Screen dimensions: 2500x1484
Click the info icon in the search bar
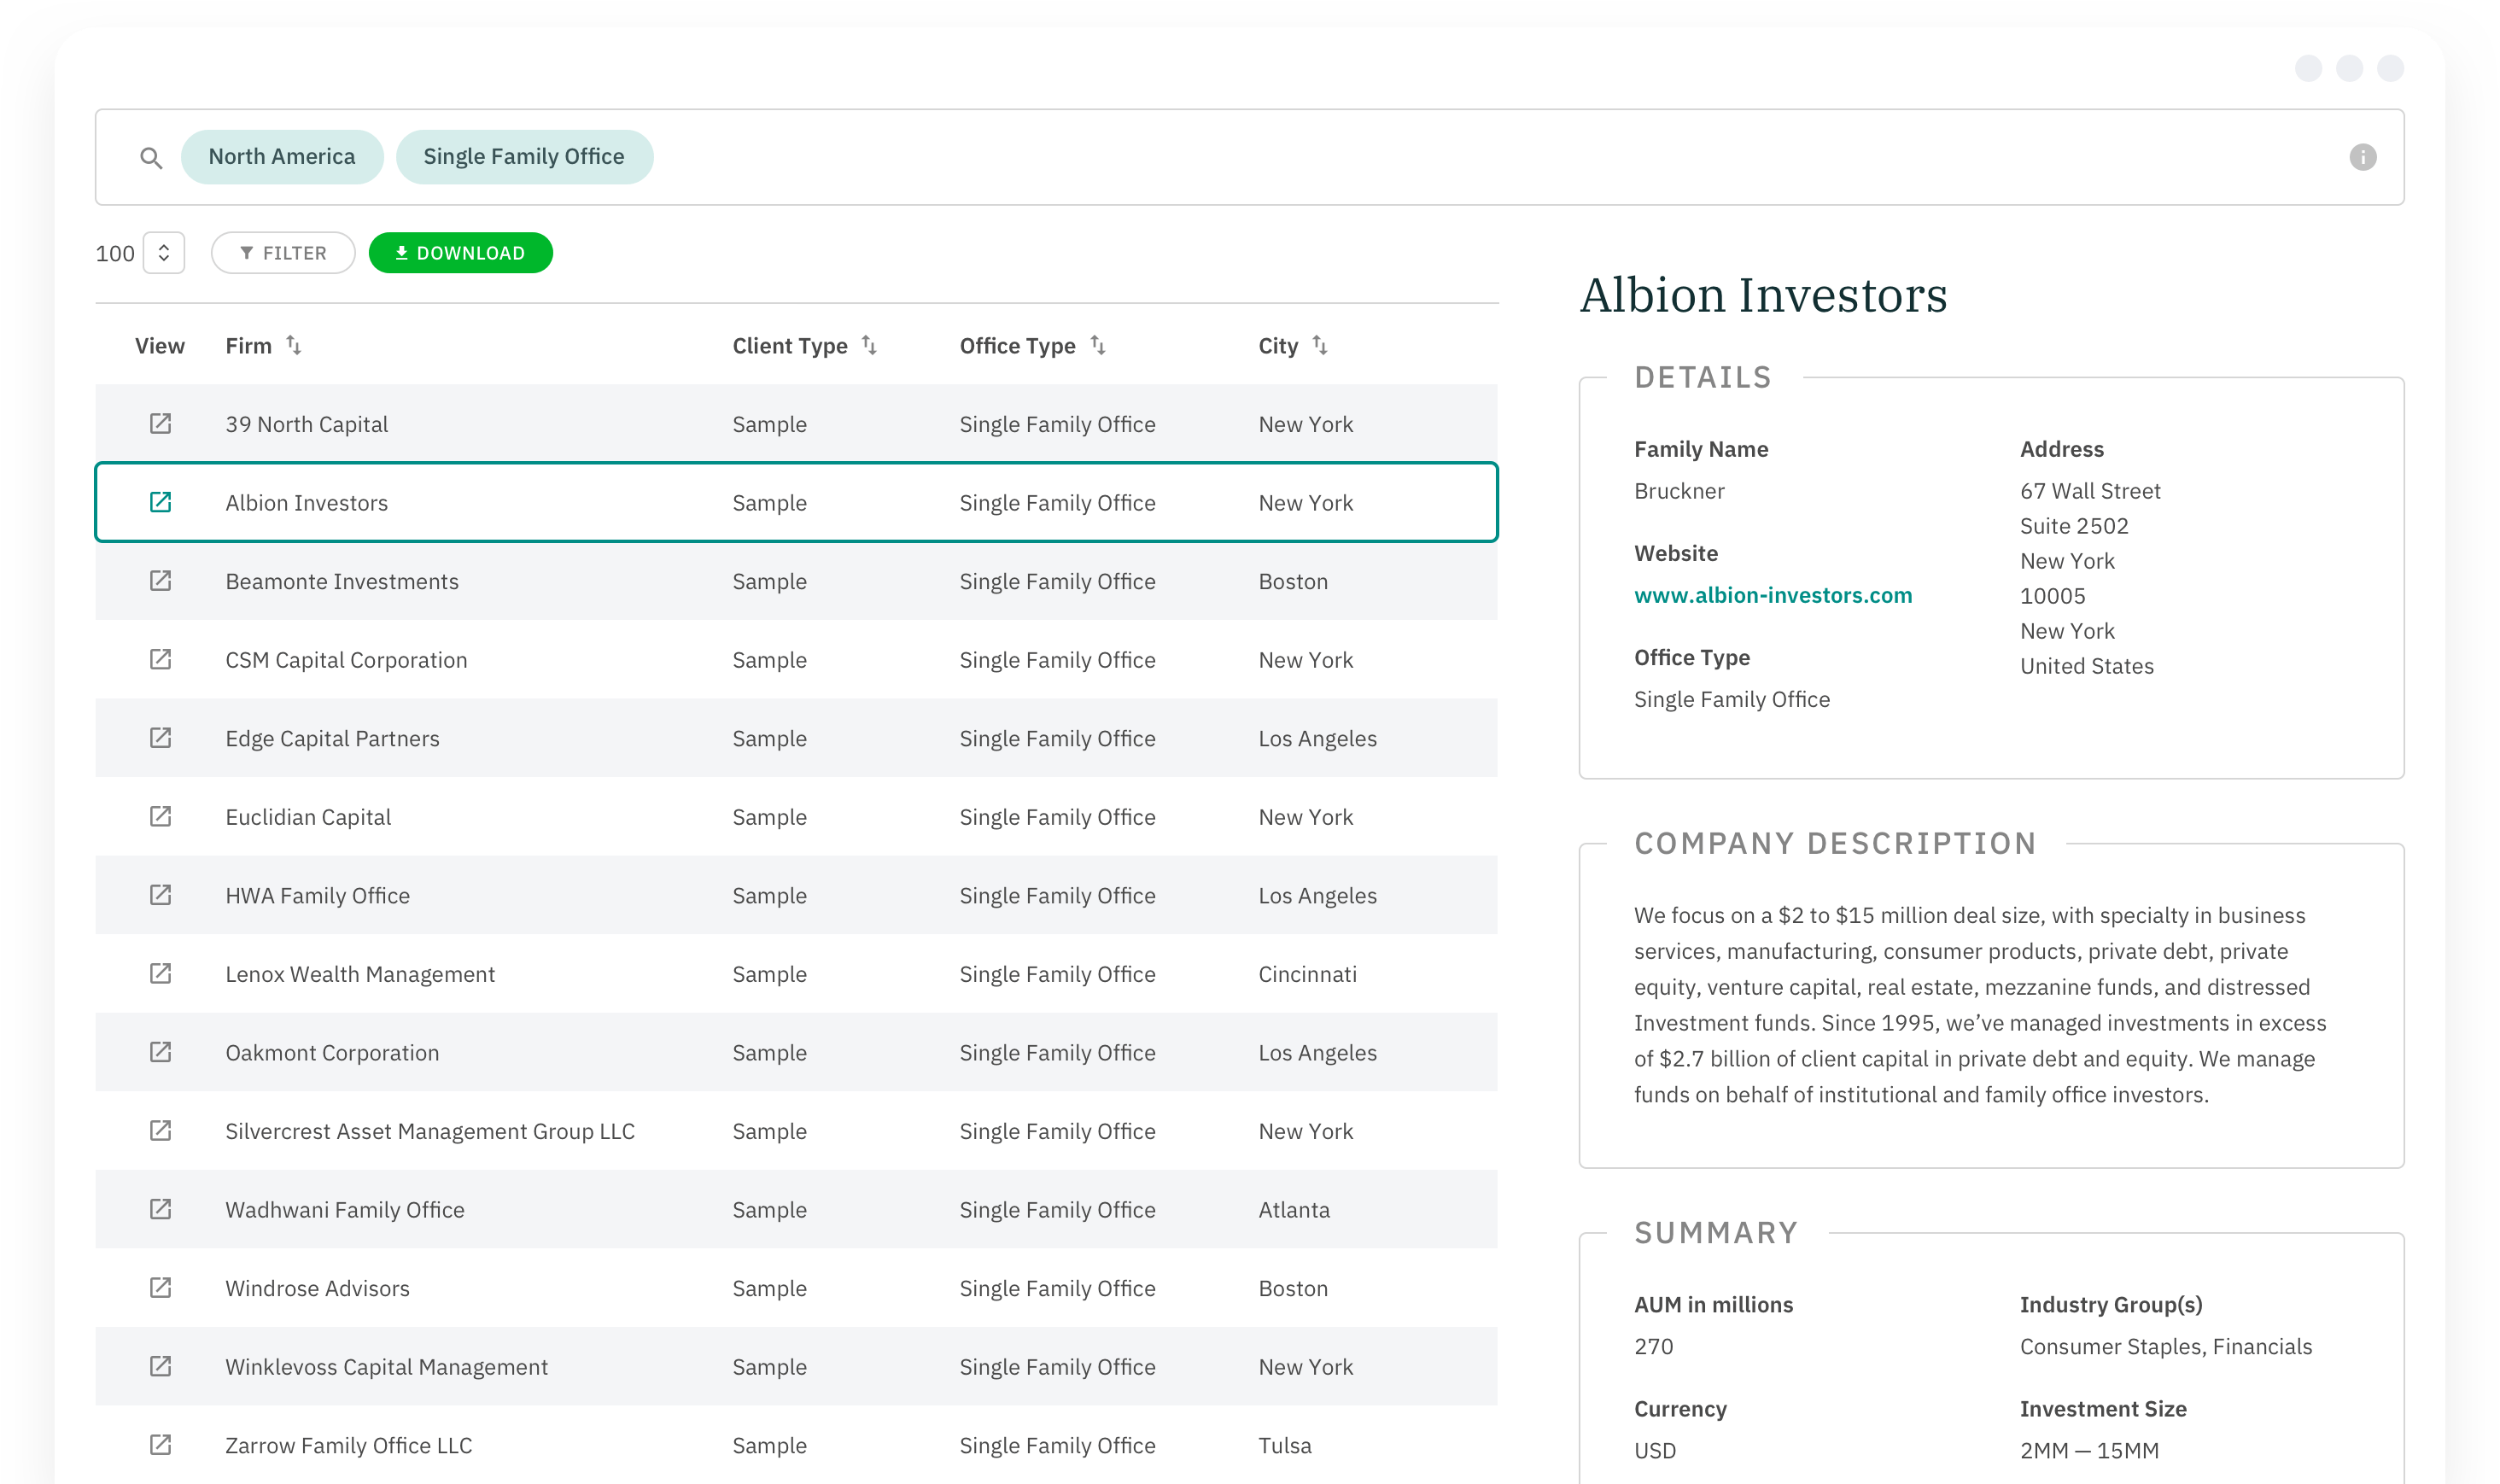pos(2362,157)
